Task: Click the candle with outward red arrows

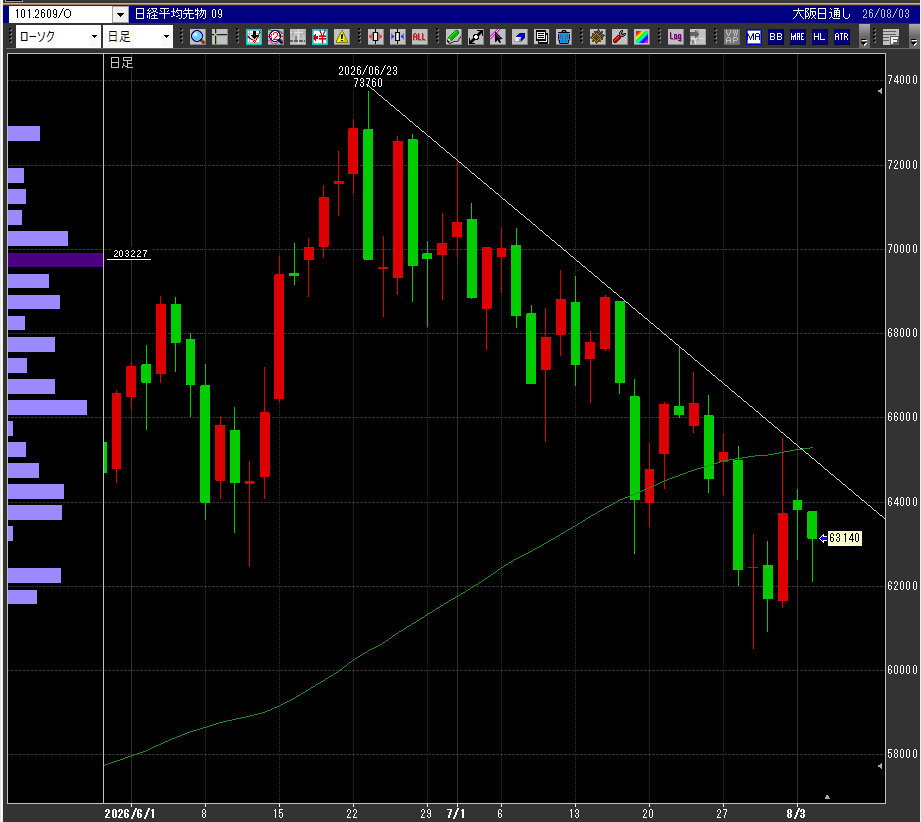Action: [x=375, y=37]
